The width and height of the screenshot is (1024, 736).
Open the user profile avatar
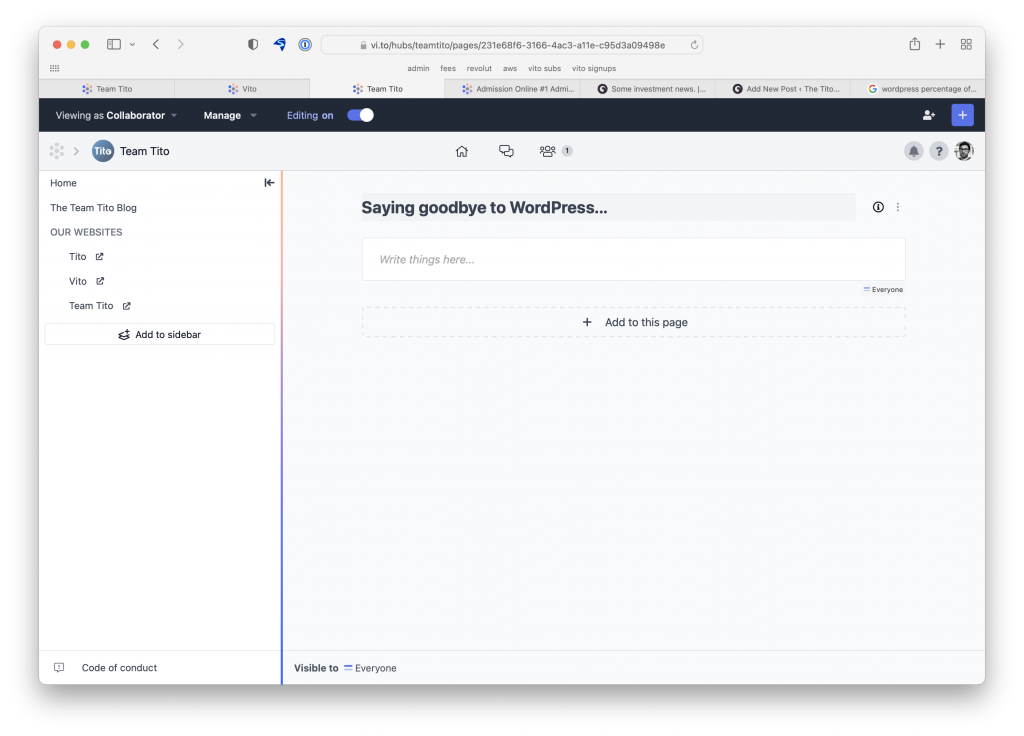click(964, 152)
